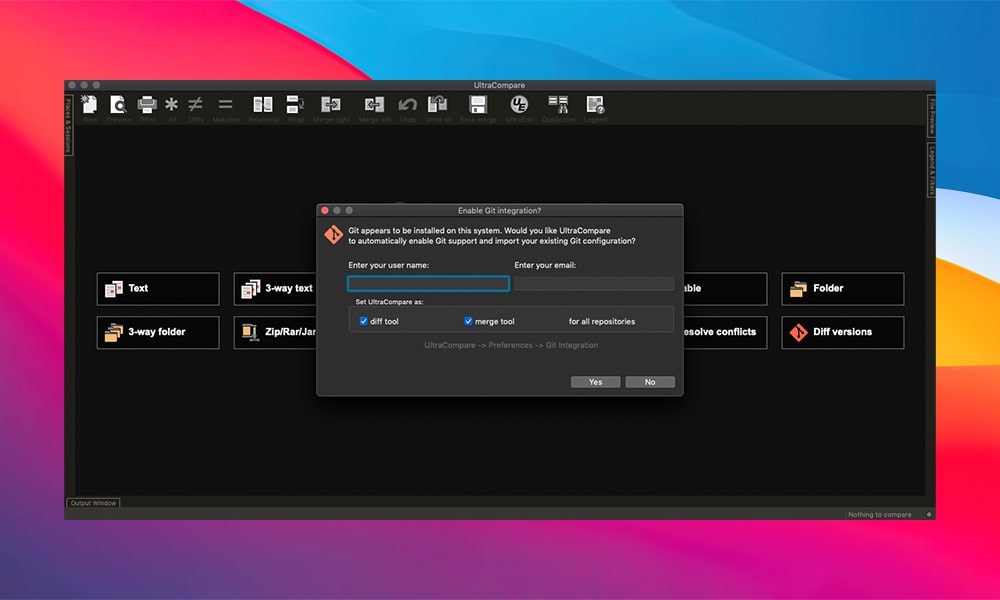
Task: Click the Print toolbar icon
Action: pyautogui.click(x=147, y=105)
